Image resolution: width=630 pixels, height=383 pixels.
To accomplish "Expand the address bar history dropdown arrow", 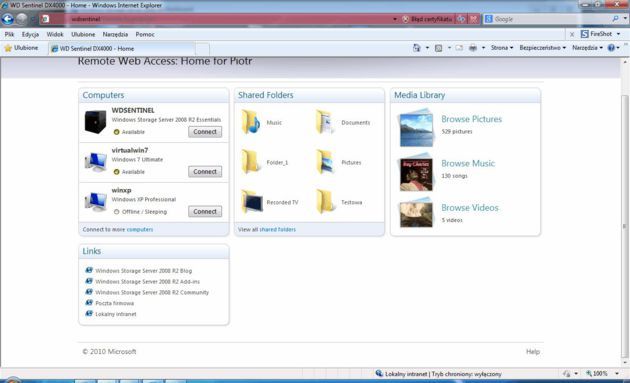I will [x=395, y=19].
